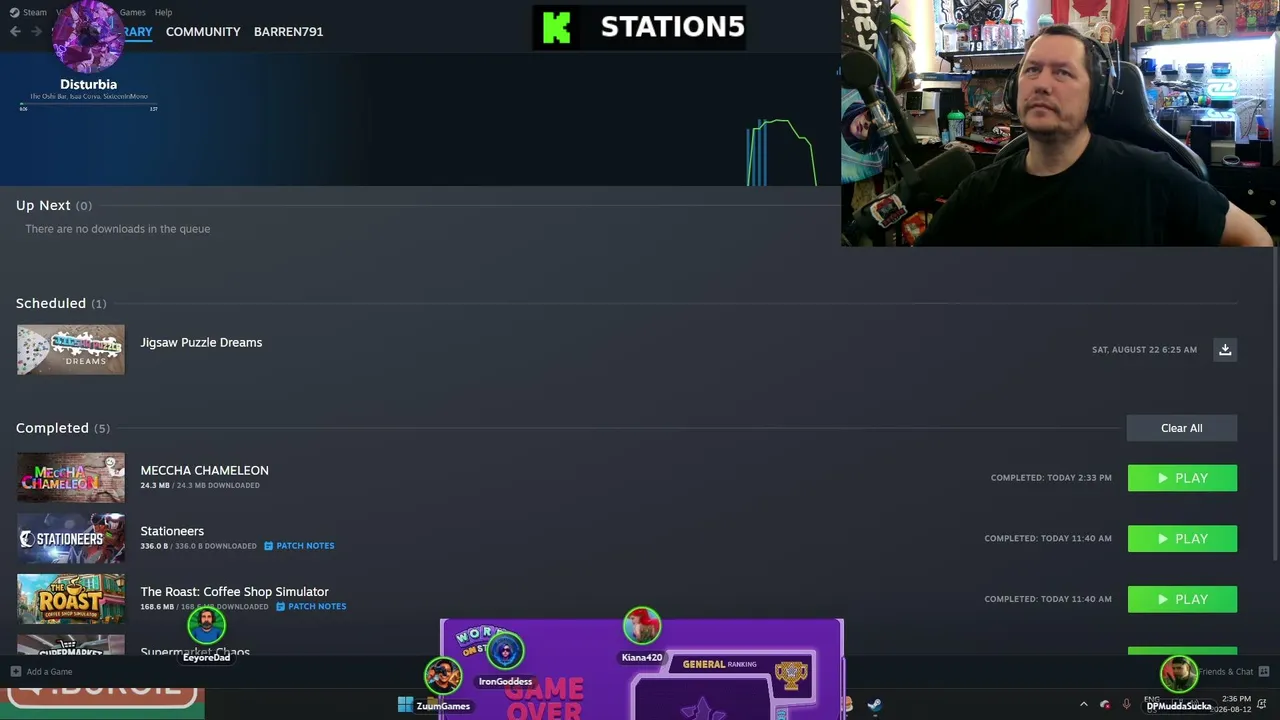Switch to the Library tab

137,32
